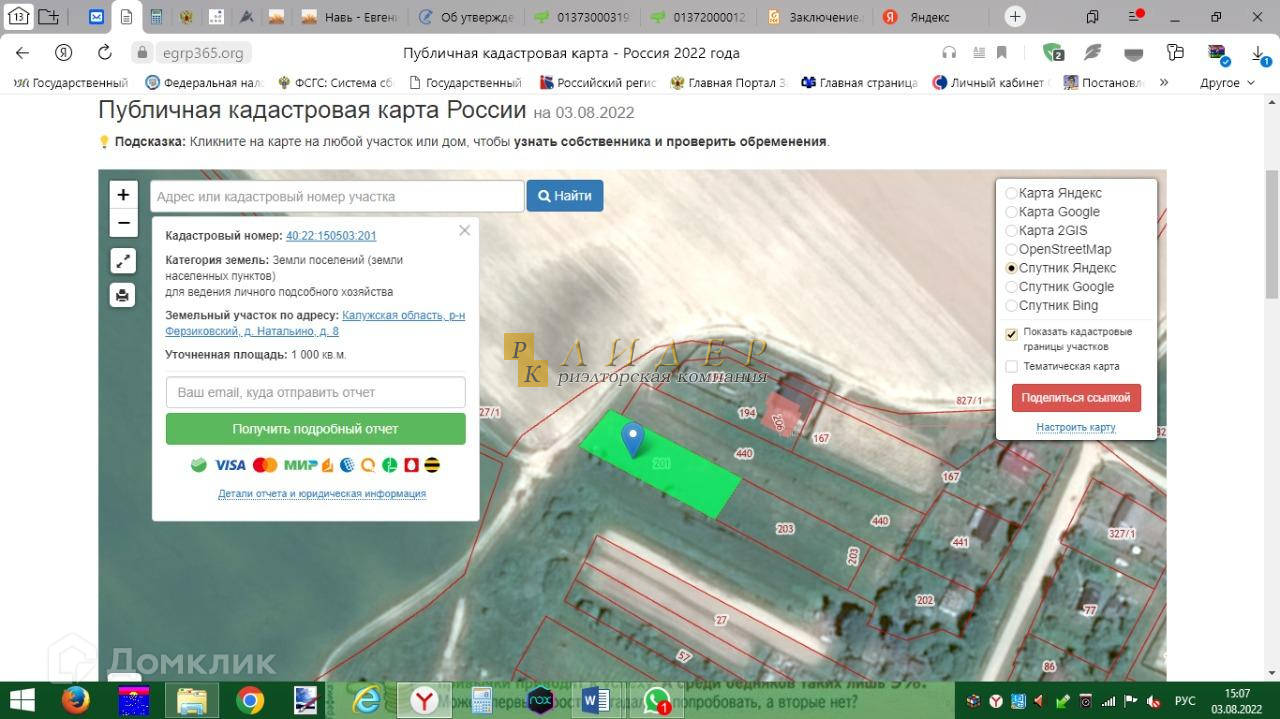Open Nox app from the taskbar

pos(540,700)
